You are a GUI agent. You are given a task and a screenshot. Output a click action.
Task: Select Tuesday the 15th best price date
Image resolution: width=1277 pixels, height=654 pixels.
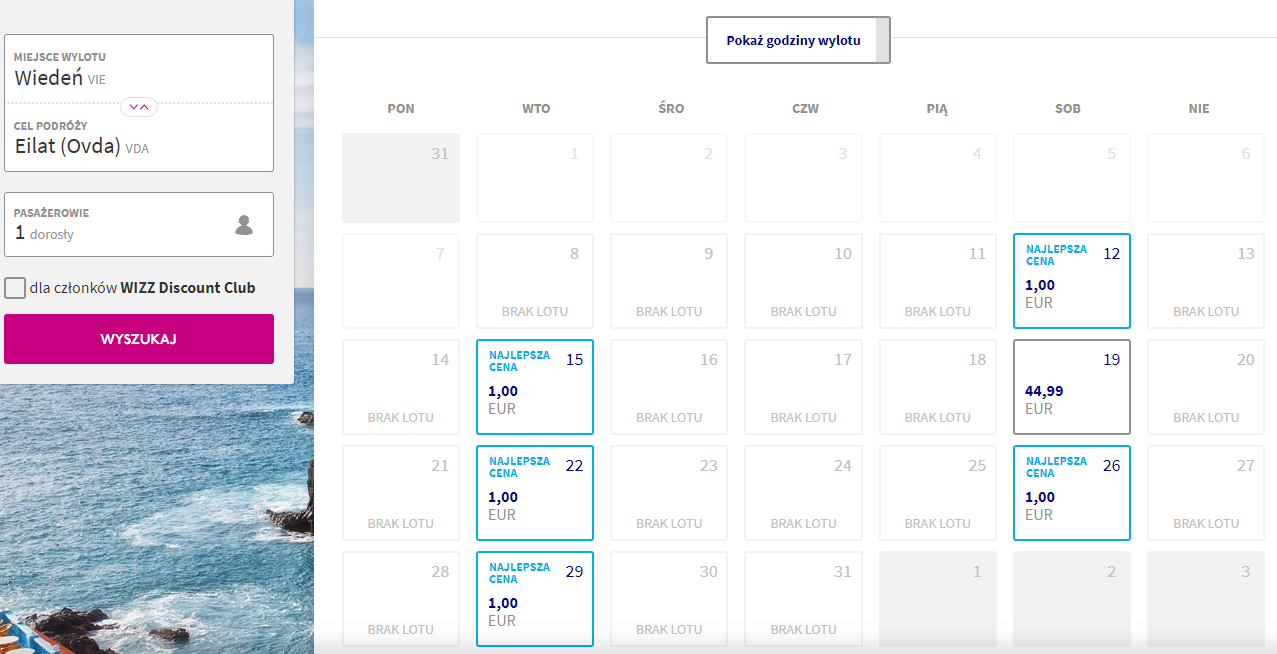point(535,387)
